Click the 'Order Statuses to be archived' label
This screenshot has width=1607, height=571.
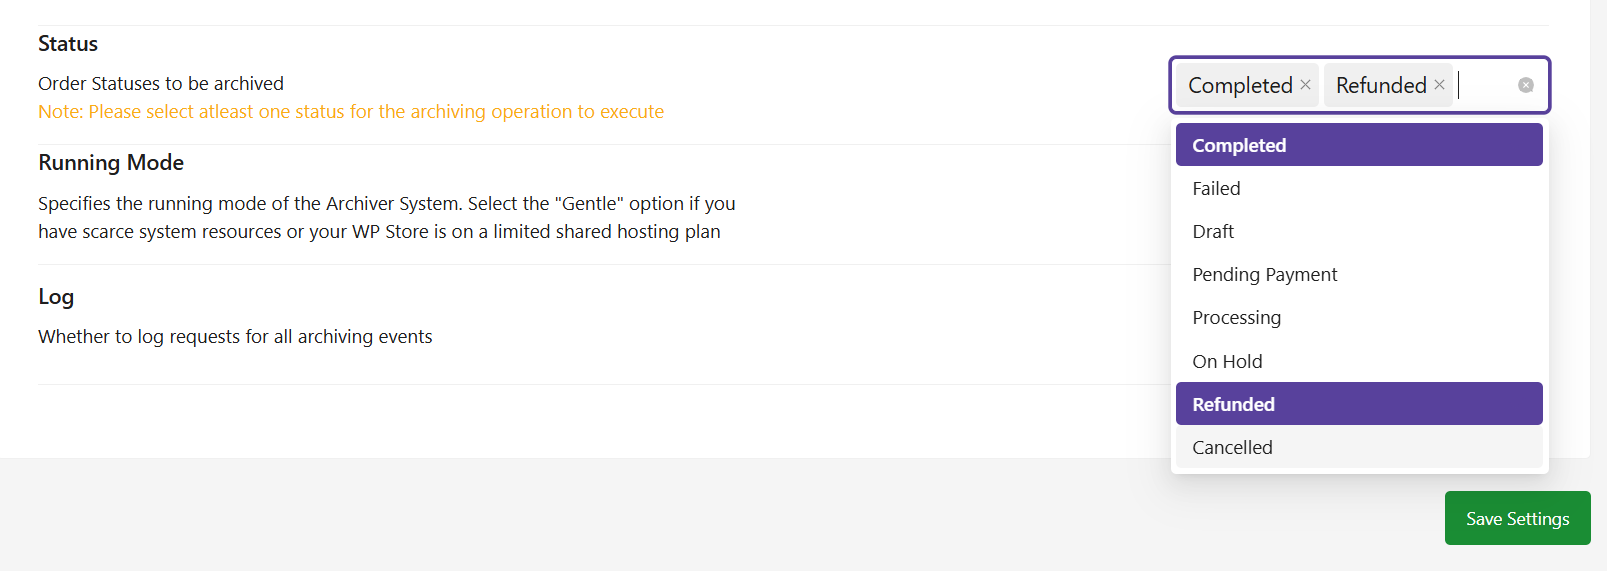(161, 84)
